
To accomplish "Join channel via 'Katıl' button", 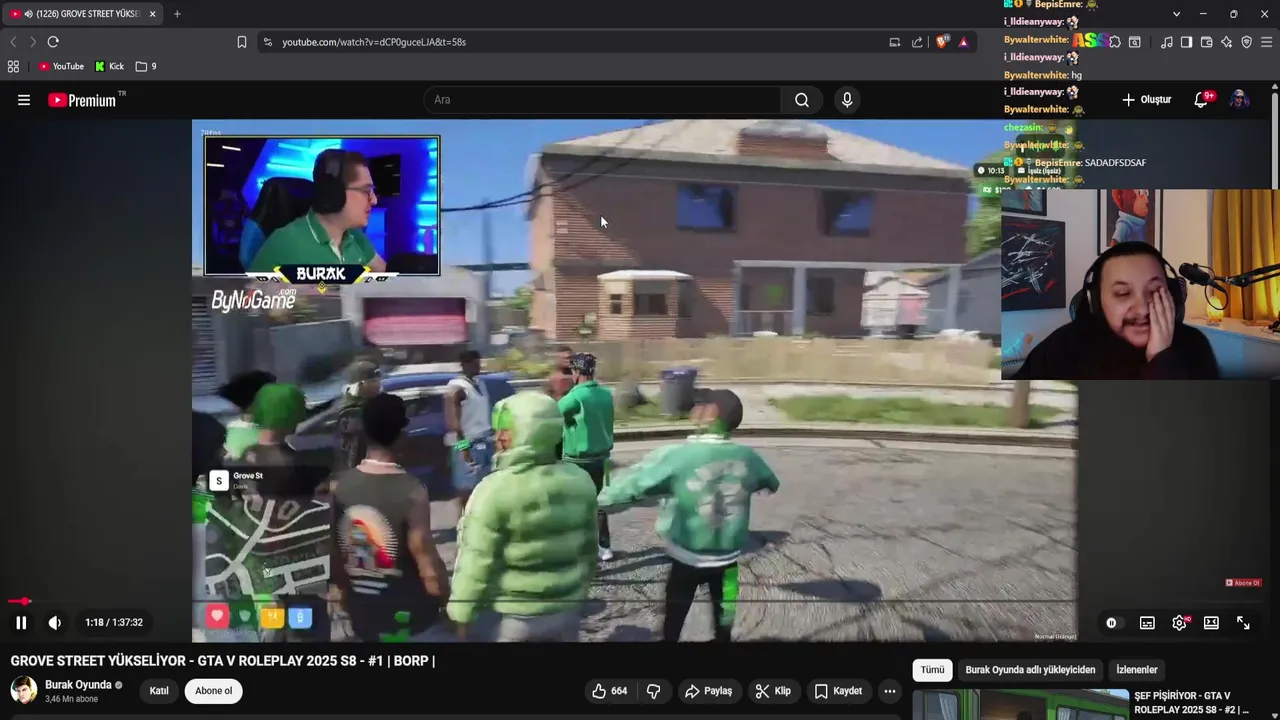I will pyautogui.click(x=159, y=691).
